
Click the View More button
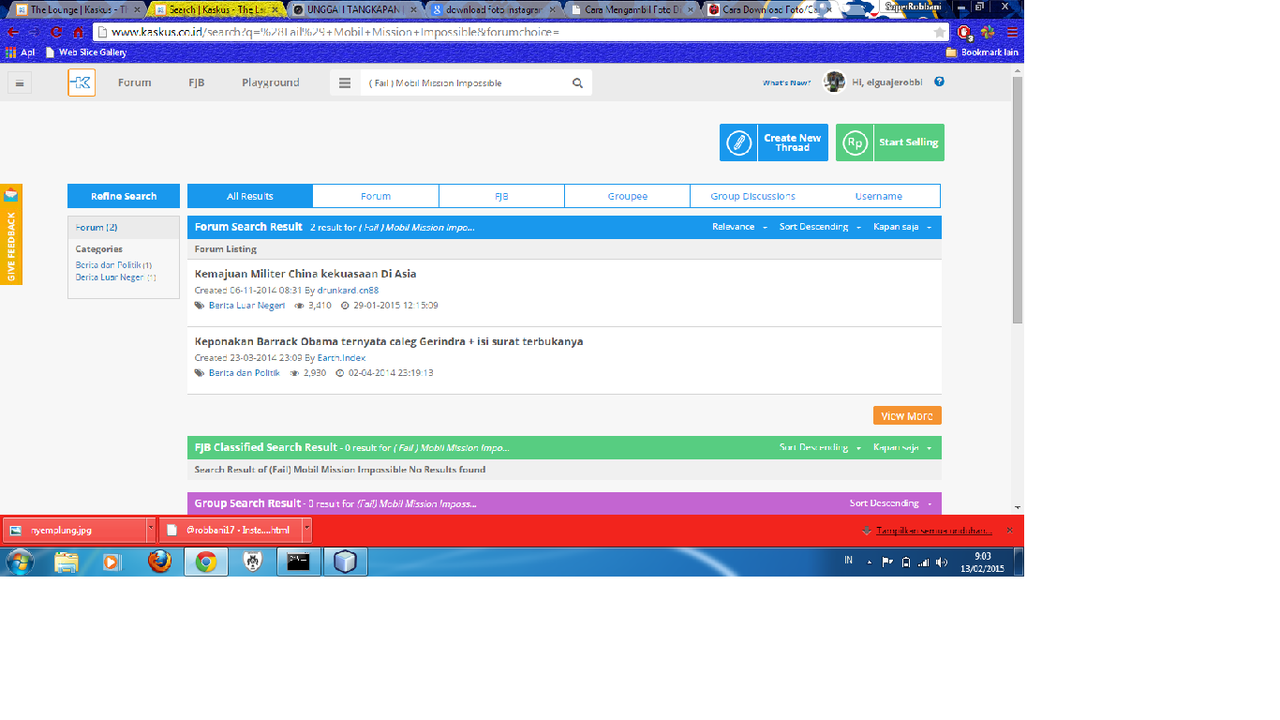pyautogui.click(x=907, y=416)
